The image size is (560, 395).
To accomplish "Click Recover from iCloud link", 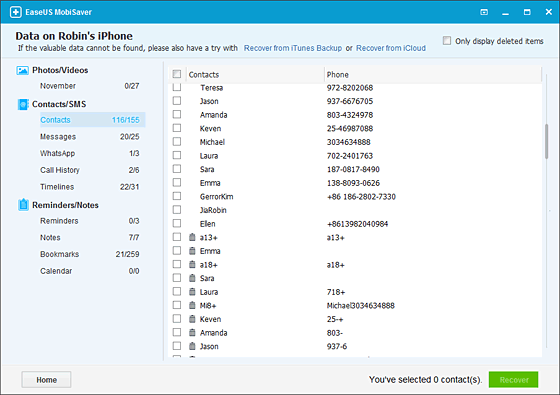I will (x=391, y=48).
